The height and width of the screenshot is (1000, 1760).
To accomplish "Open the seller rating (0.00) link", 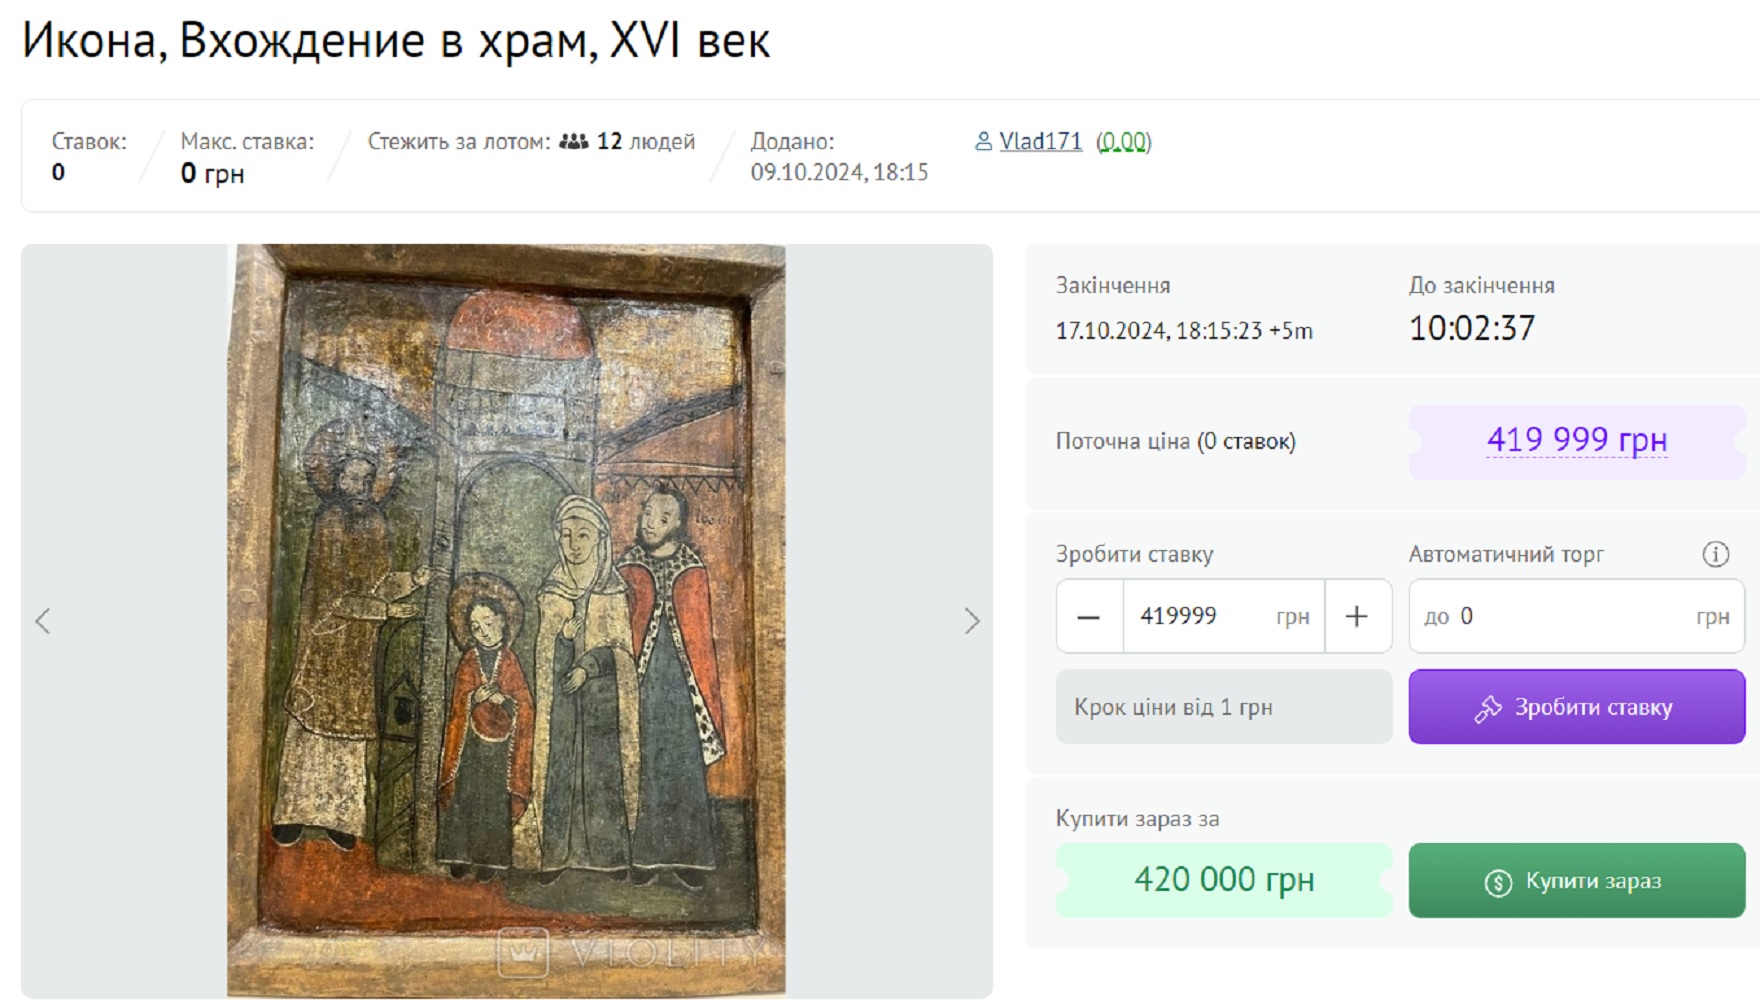I will coord(1124,142).
